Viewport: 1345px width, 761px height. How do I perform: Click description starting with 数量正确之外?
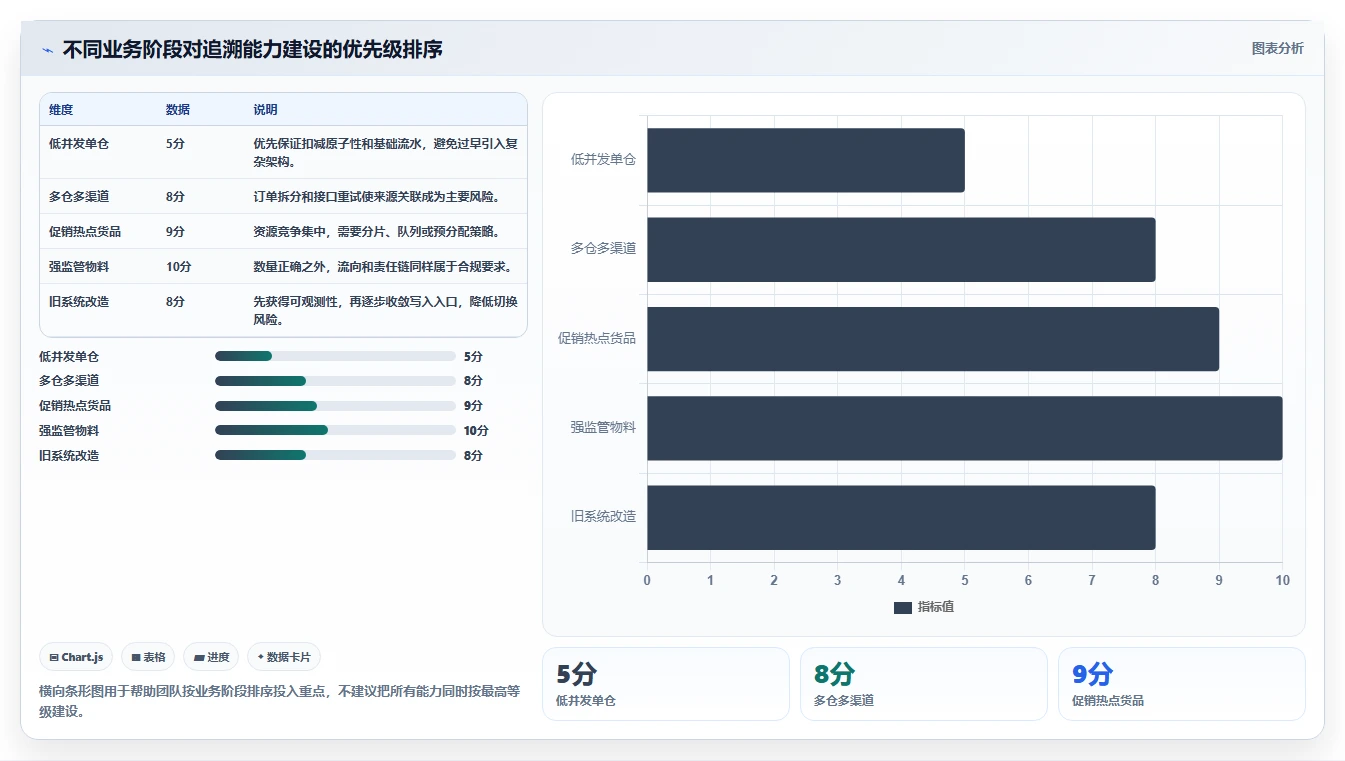(x=383, y=266)
